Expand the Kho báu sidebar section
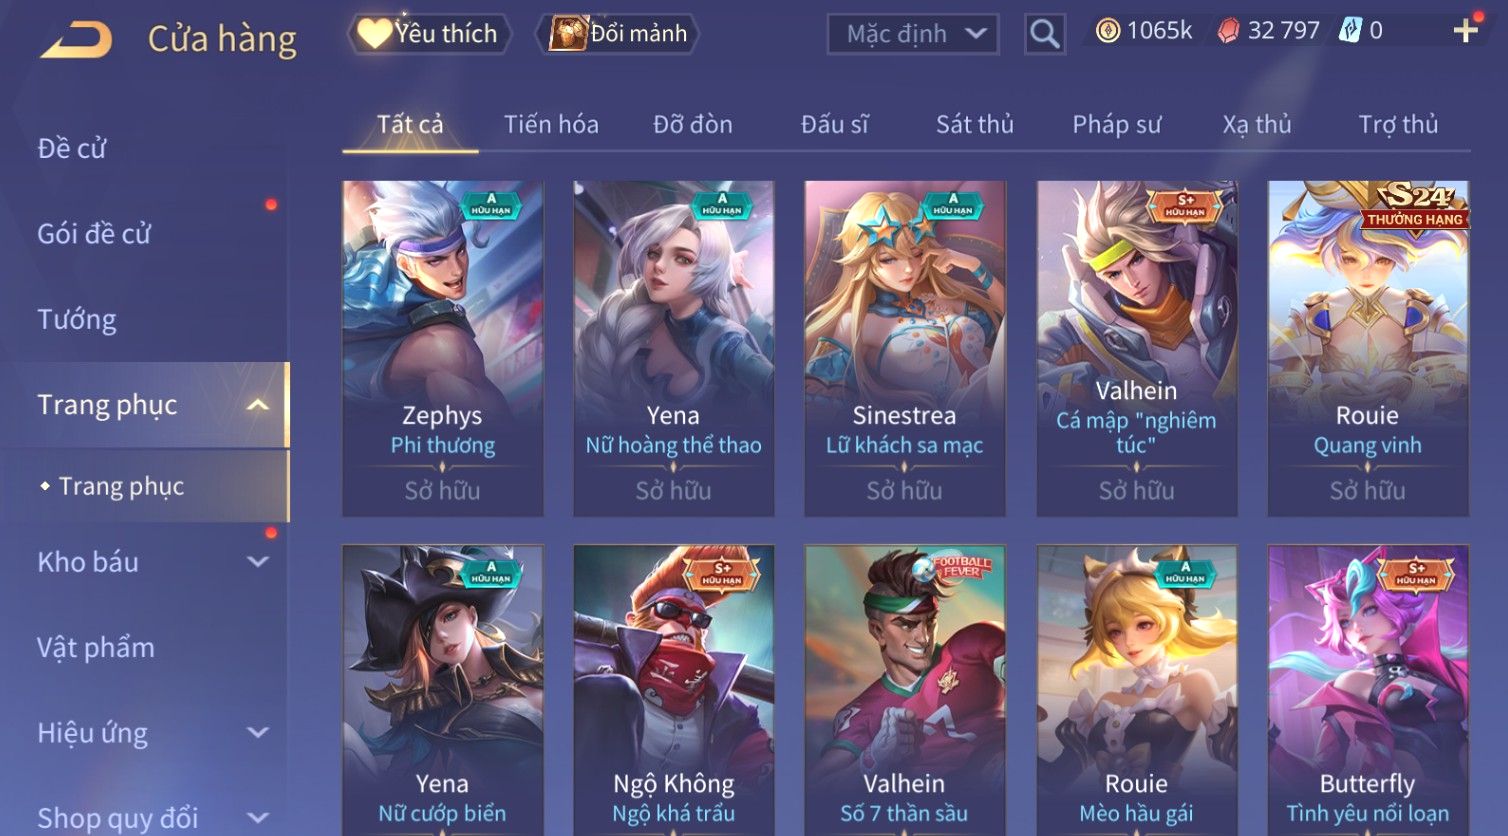1508x836 pixels. point(258,562)
